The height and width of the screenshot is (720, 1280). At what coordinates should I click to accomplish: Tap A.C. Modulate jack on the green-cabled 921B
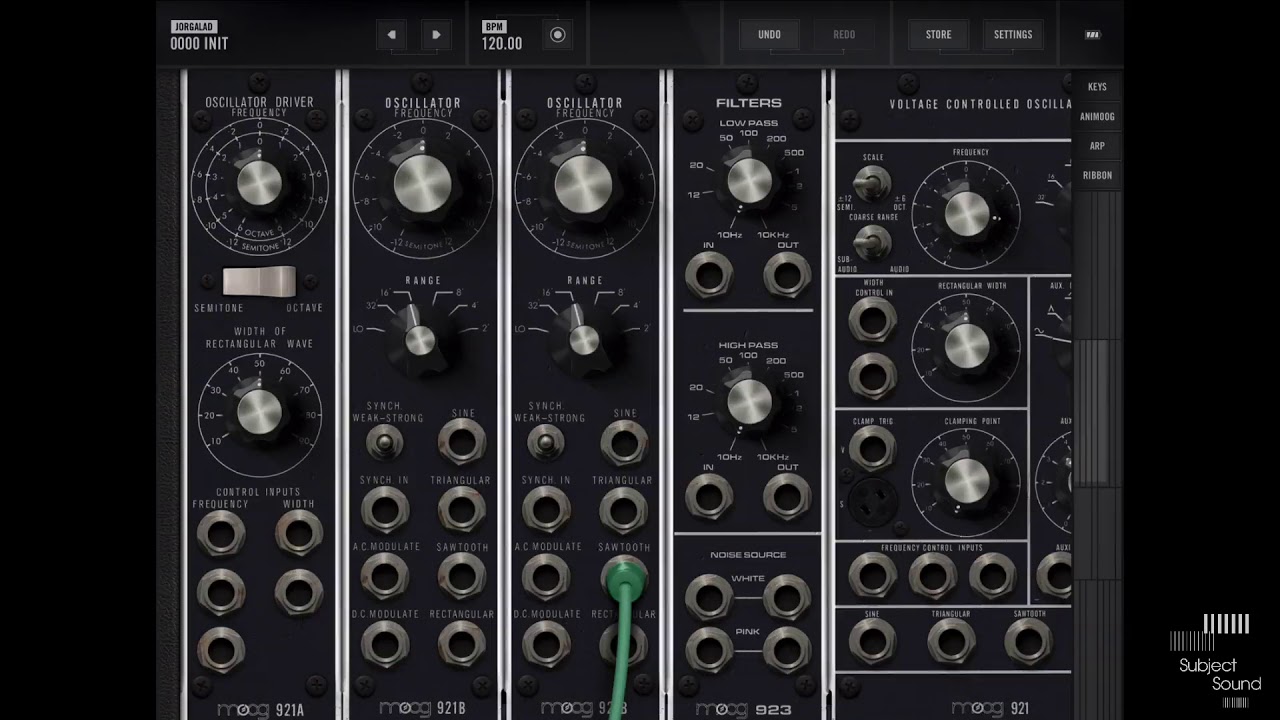click(546, 576)
